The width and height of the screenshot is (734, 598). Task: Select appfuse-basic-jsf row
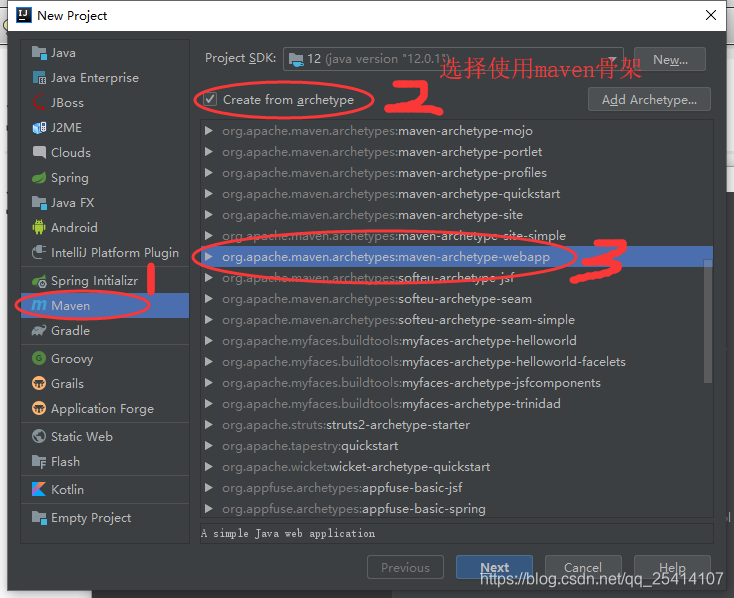click(456, 487)
